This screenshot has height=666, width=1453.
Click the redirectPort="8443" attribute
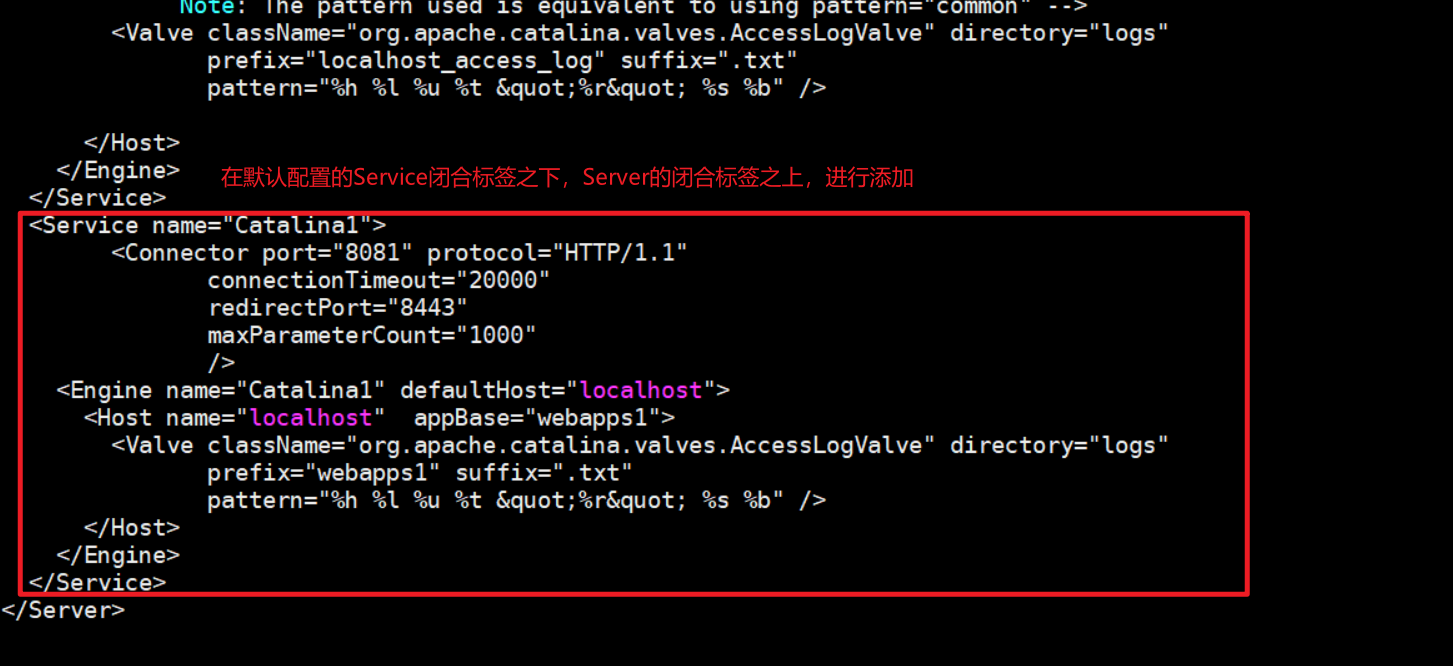tap(337, 308)
